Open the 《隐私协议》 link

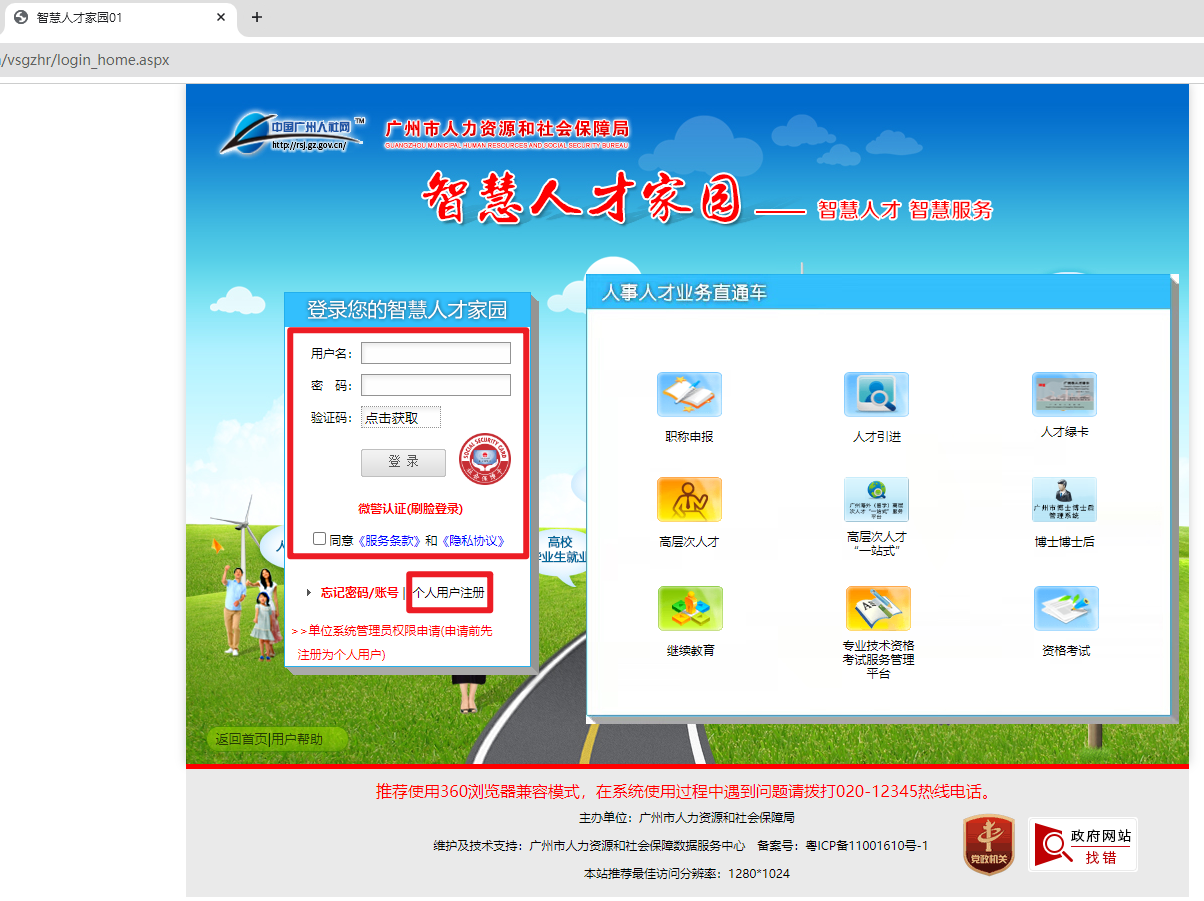point(471,540)
